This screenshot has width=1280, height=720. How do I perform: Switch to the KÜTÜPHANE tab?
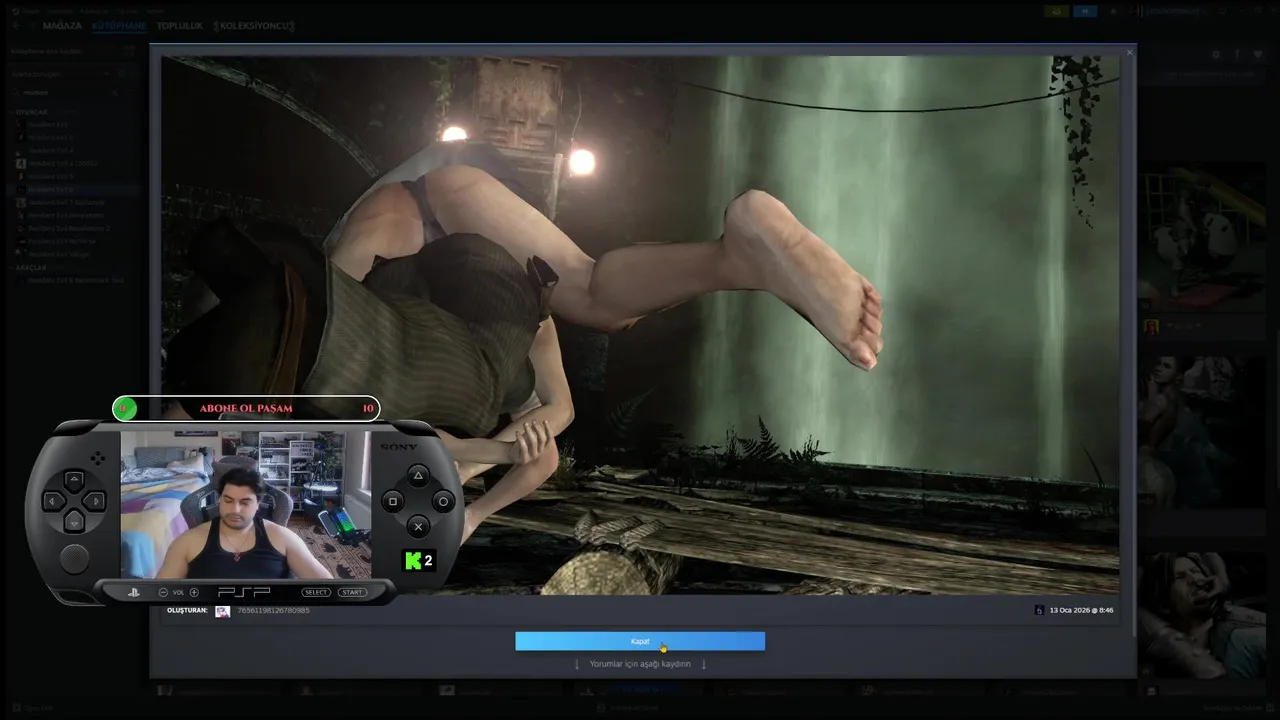pyautogui.click(x=119, y=25)
